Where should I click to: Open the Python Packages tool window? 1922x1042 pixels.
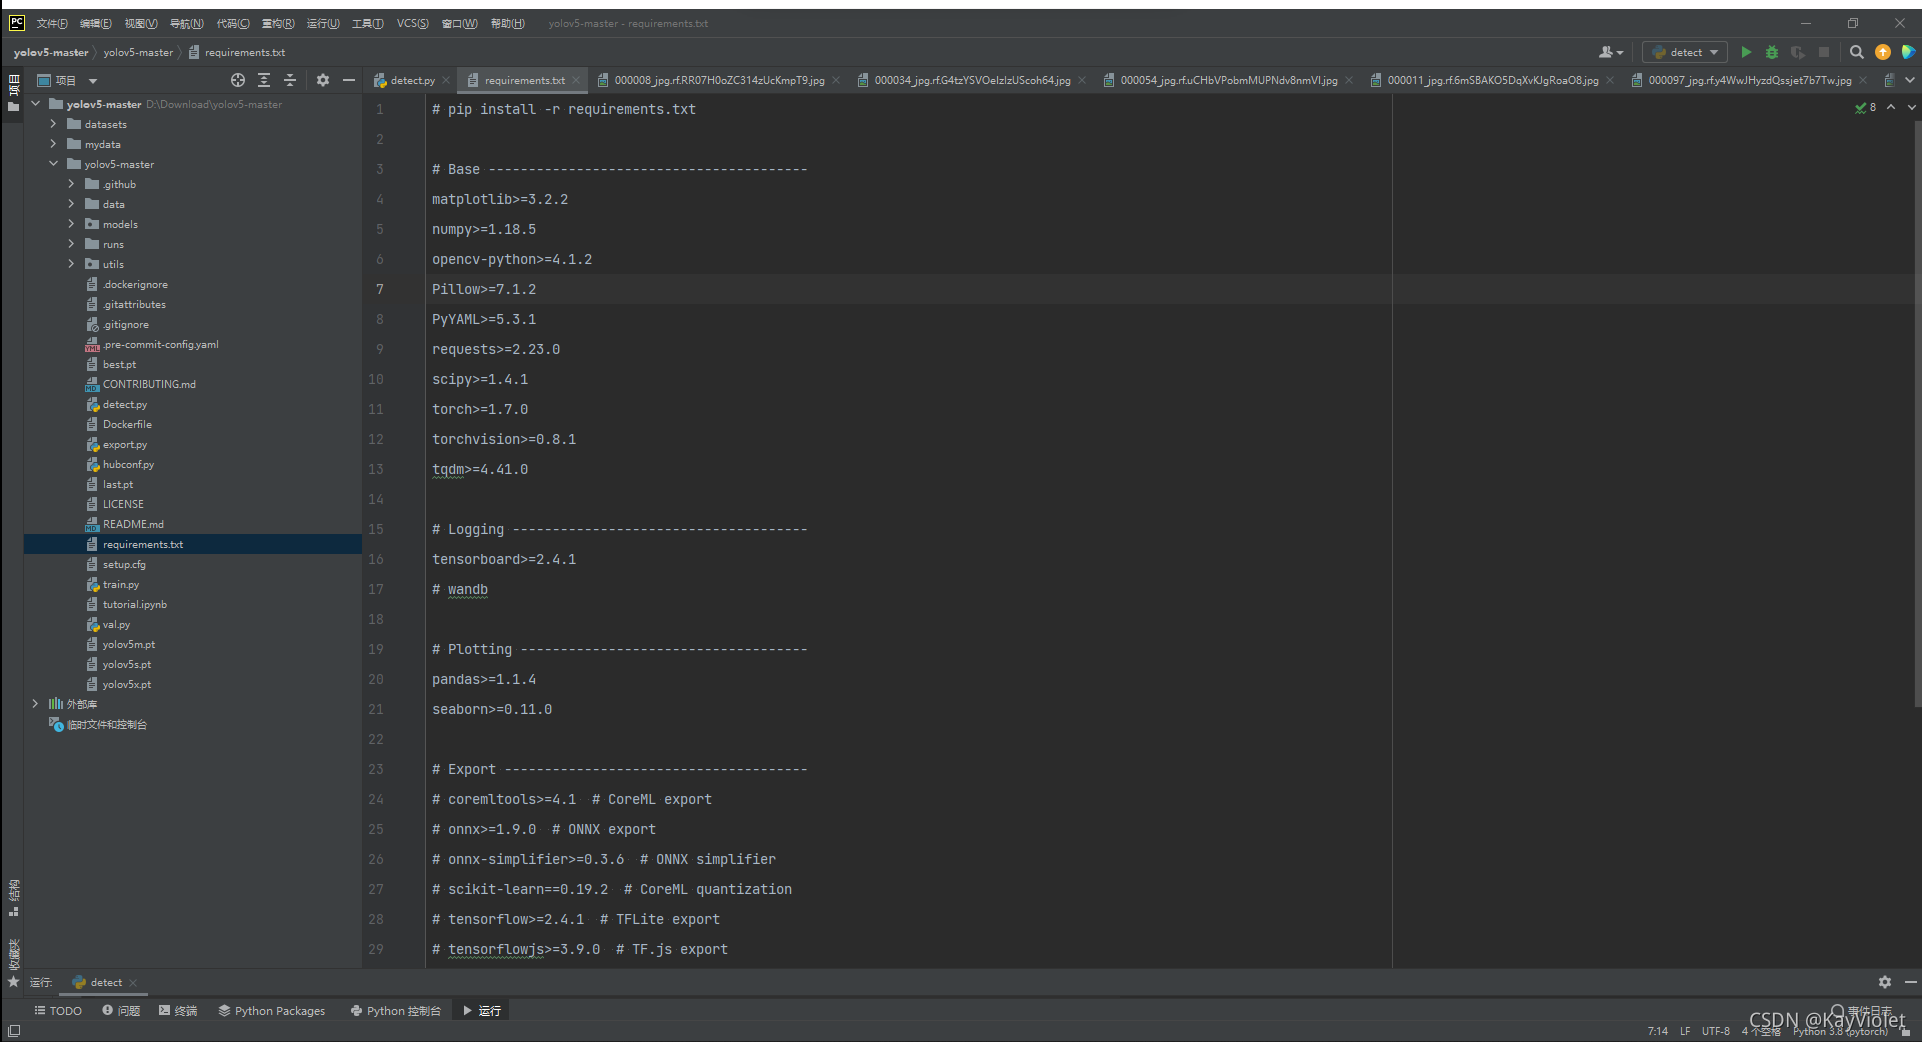(x=272, y=1011)
